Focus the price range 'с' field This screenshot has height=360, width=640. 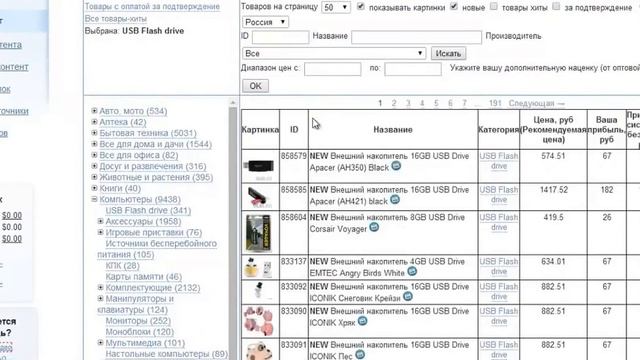[333, 69]
